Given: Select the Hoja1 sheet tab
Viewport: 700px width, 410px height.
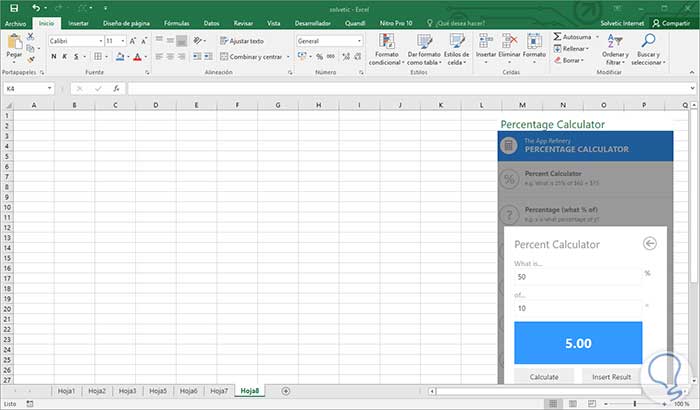Looking at the screenshot, I should (66, 391).
